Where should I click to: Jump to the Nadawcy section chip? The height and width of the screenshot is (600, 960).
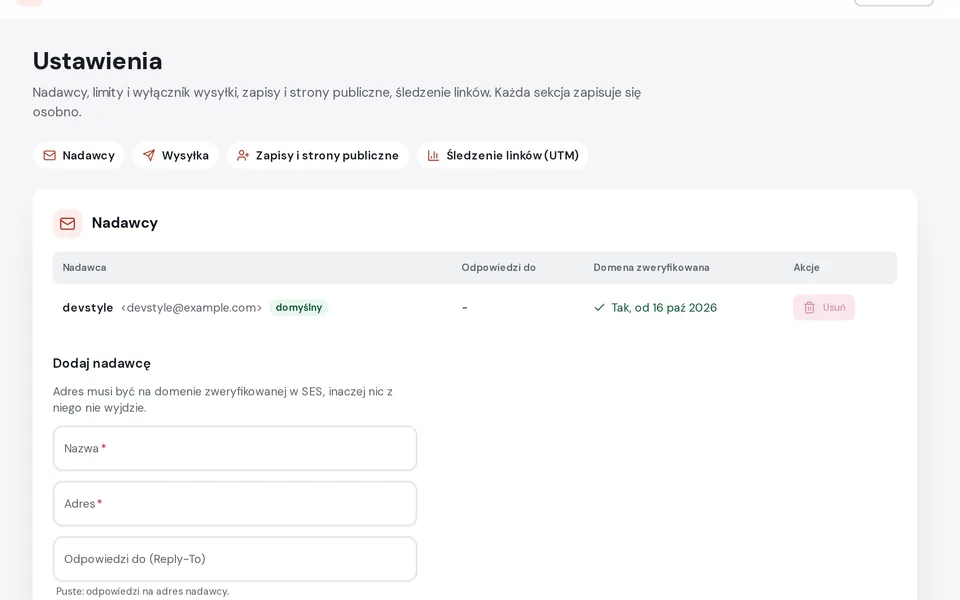pos(79,156)
